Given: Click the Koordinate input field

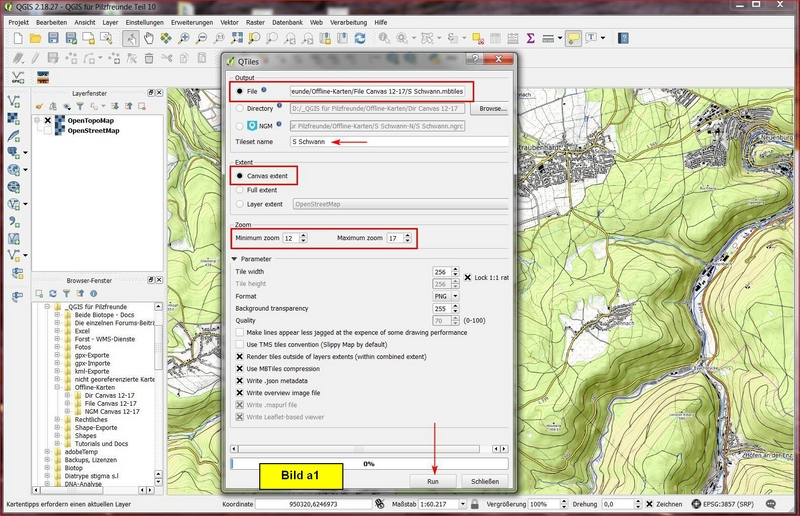Looking at the screenshot, I should pos(313,504).
